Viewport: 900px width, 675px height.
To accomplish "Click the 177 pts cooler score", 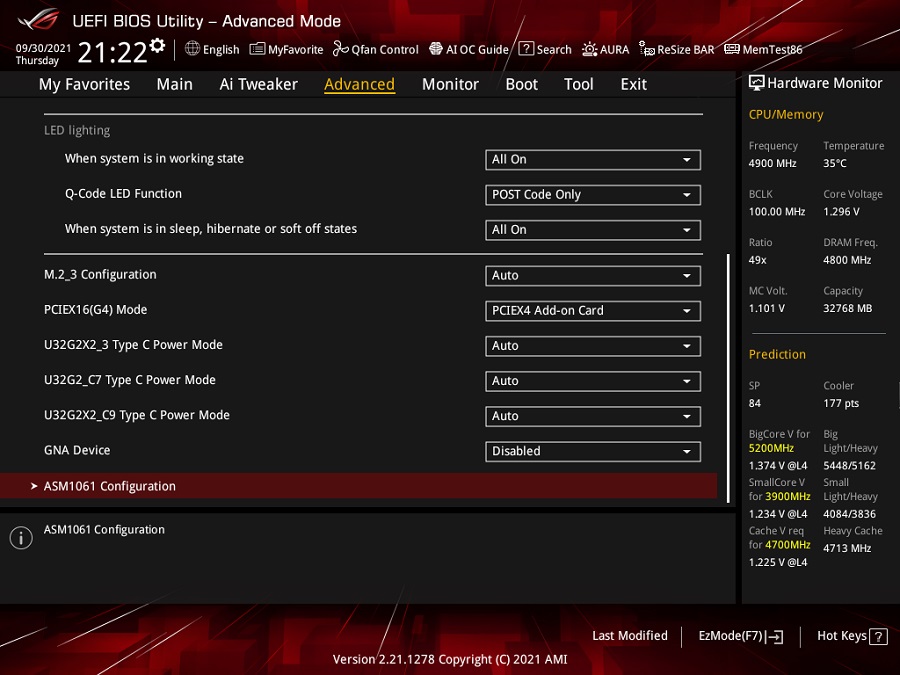I will pos(841,404).
